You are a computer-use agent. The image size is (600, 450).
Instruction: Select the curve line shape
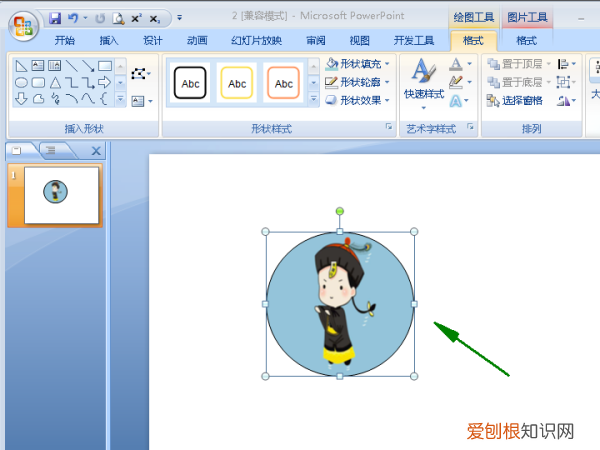pos(88,99)
